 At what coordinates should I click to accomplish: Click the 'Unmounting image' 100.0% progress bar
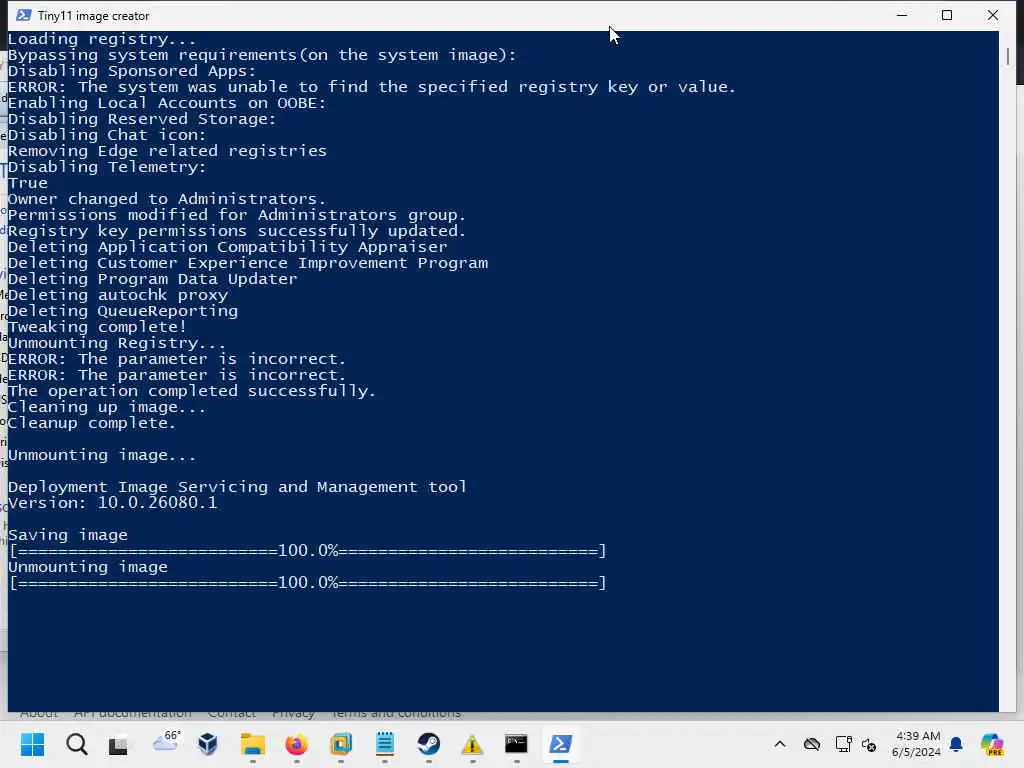(308, 583)
